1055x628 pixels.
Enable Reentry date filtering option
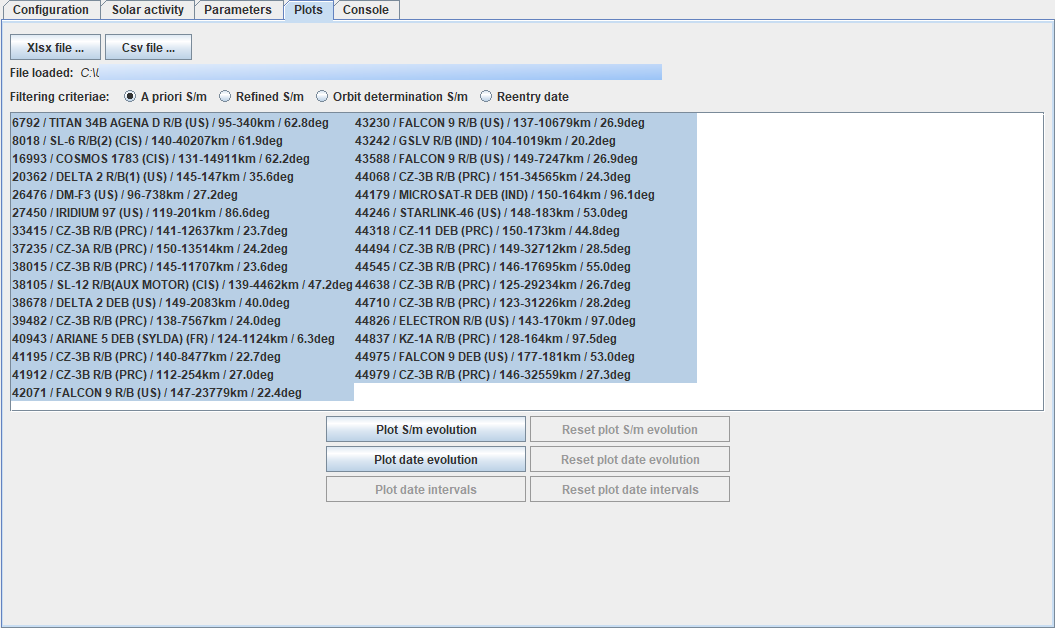pyautogui.click(x=487, y=97)
